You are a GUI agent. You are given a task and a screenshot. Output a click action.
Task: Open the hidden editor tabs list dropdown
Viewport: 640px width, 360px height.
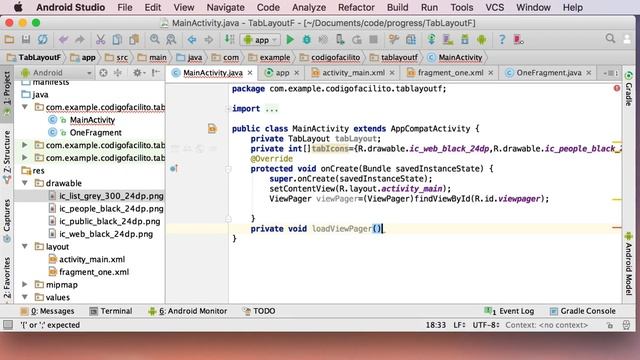tap(610, 73)
